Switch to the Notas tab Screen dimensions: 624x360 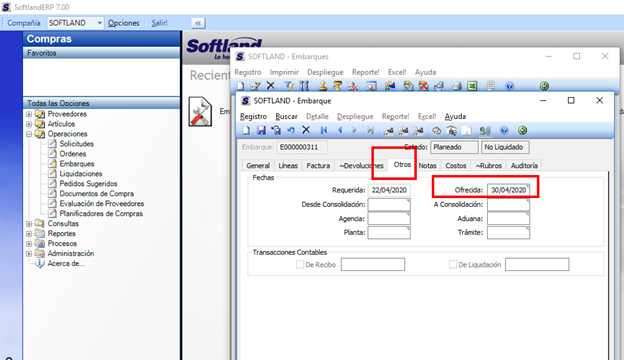[427, 165]
